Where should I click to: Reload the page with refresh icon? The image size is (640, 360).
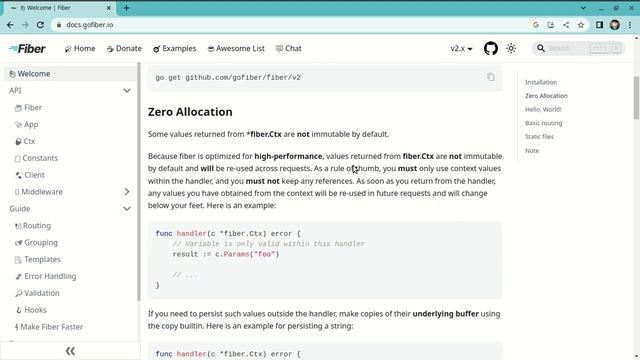click(40, 25)
